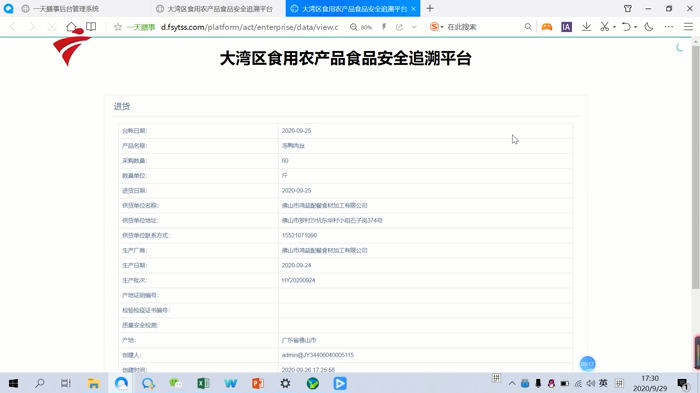This screenshot has height=393, width=700.
Task: Open the blue play-button app on taskbar
Action: pyautogui.click(x=340, y=383)
